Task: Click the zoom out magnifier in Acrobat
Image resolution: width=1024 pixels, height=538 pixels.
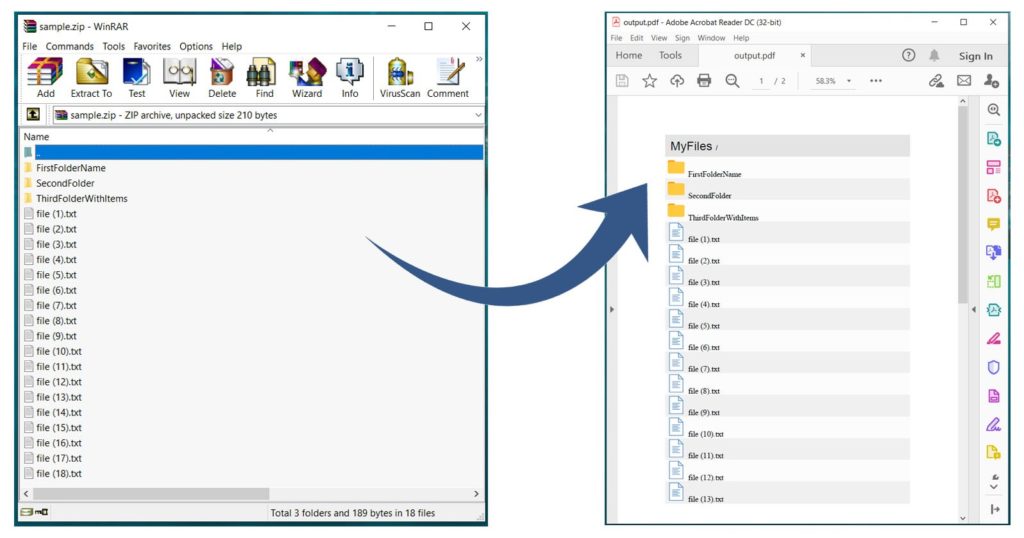Action: click(732, 81)
